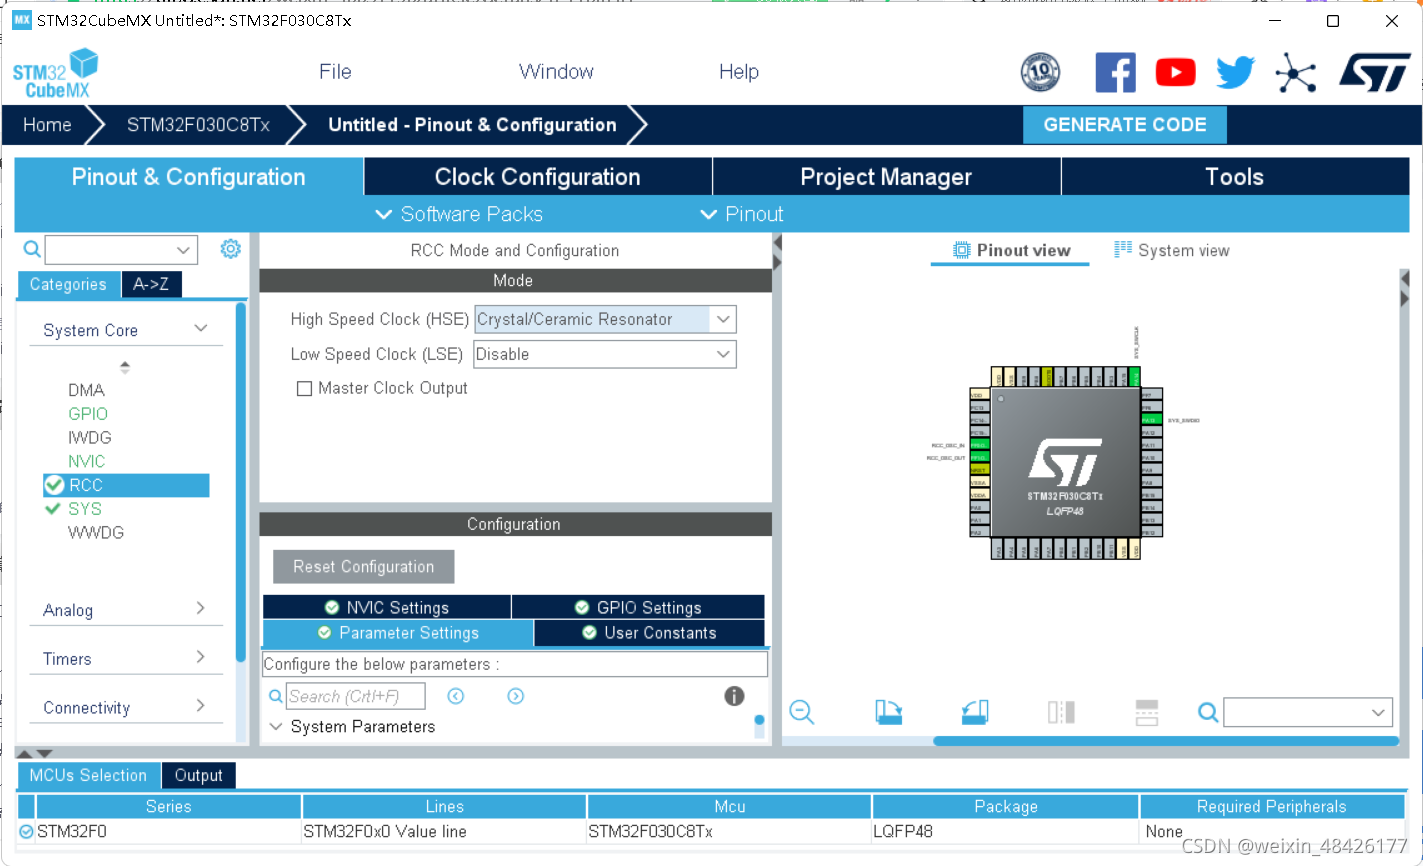Open the ST YouTube channel icon
Viewport: 1423px width, 866px height.
point(1175,72)
